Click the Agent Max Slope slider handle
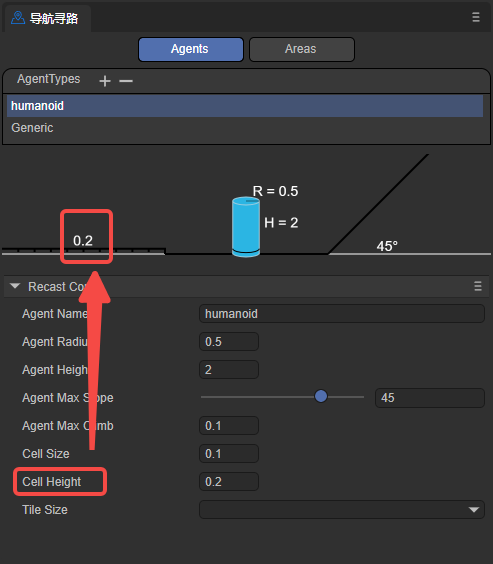The image size is (493, 564). (321, 396)
